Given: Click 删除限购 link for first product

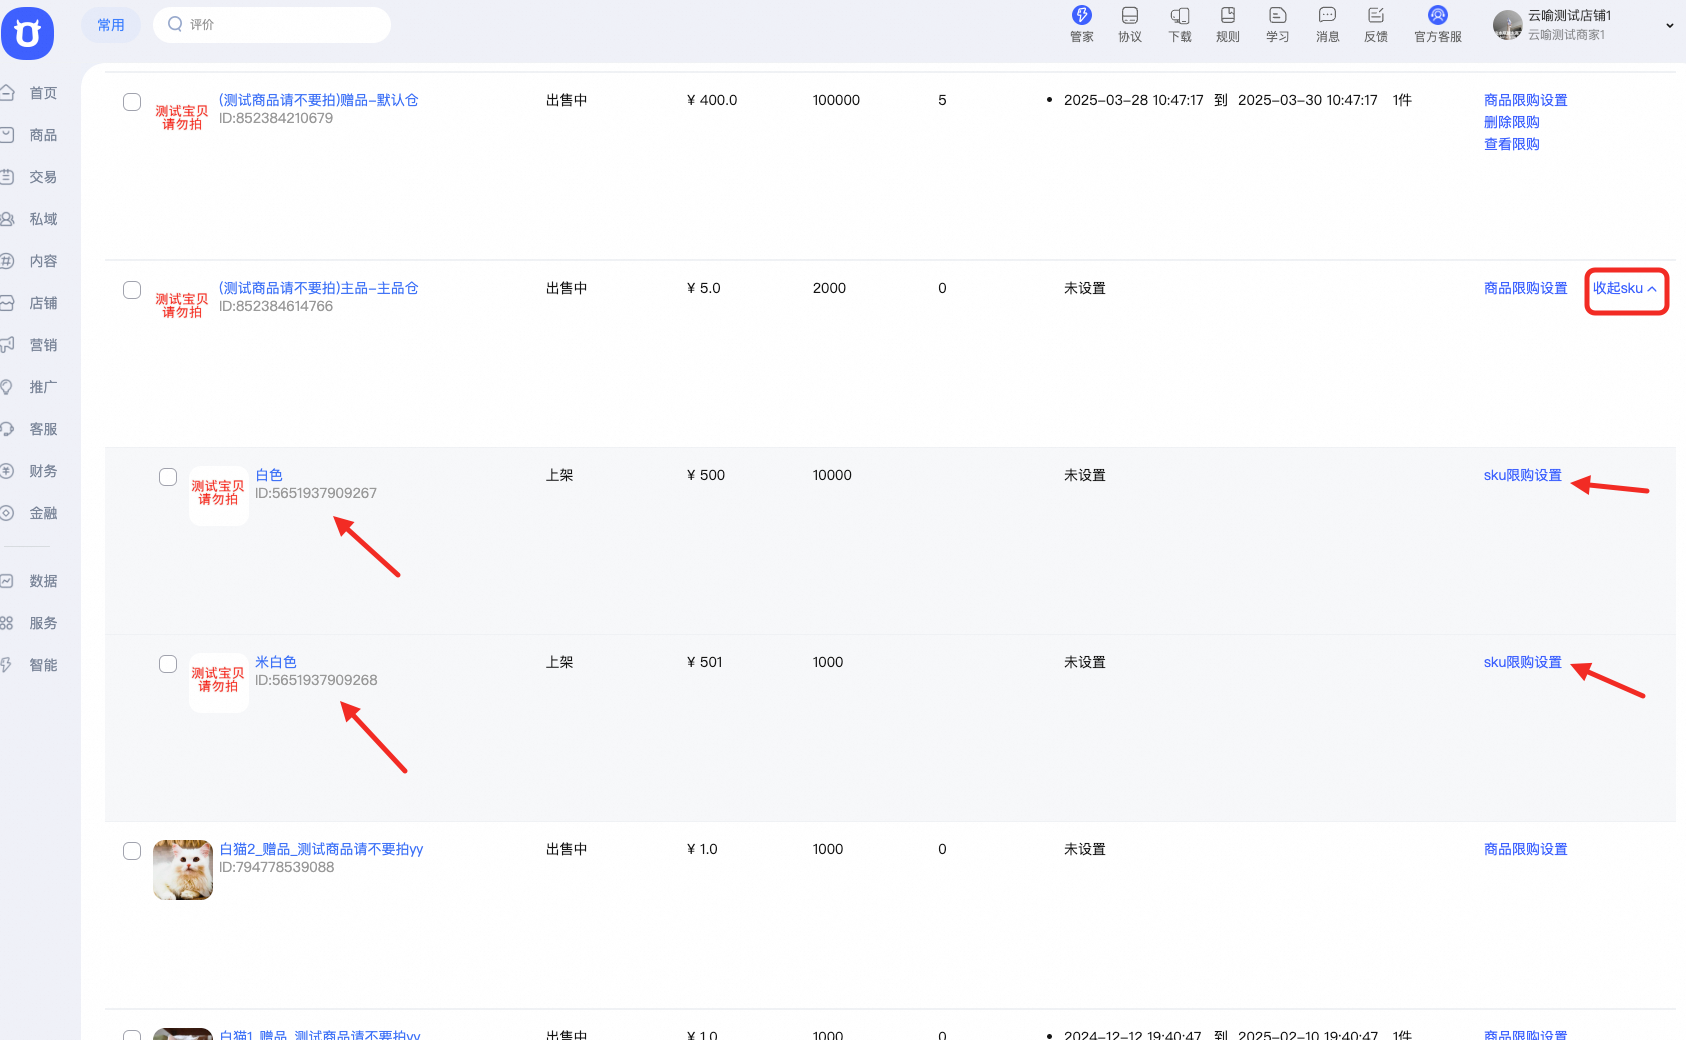Looking at the screenshot, I should tap(1511, 122).
